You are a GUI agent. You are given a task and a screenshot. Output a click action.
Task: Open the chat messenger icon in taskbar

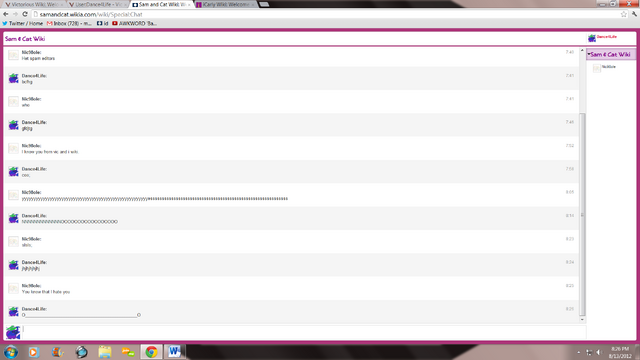[x=128, y=352]
